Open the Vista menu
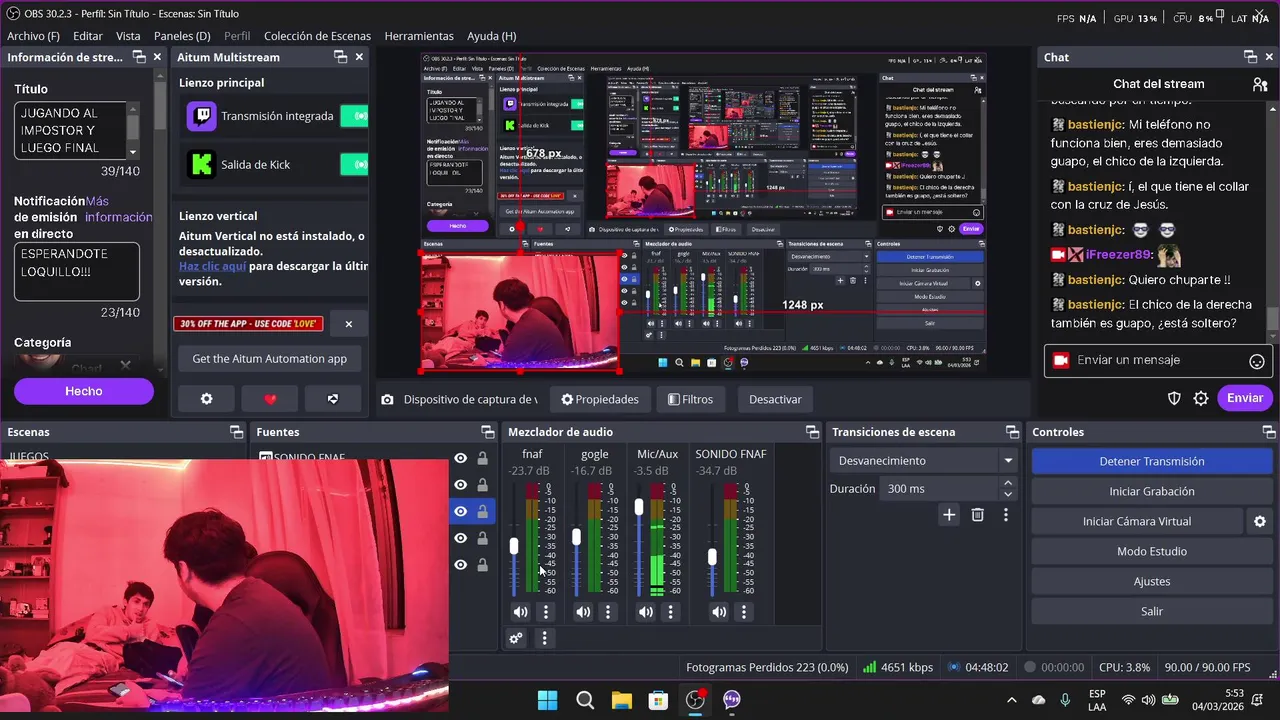This screenshot has width=1280, height=720. tap(128, 36)
